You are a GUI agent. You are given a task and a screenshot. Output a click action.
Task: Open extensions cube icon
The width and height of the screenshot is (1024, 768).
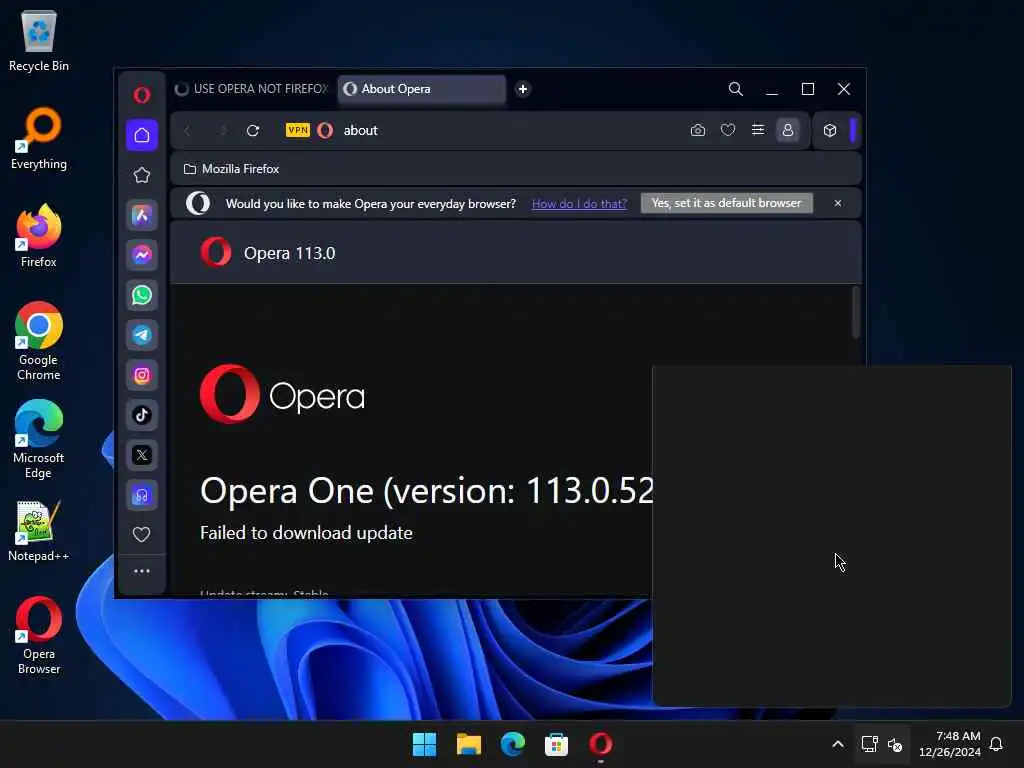tap(830, 130)
